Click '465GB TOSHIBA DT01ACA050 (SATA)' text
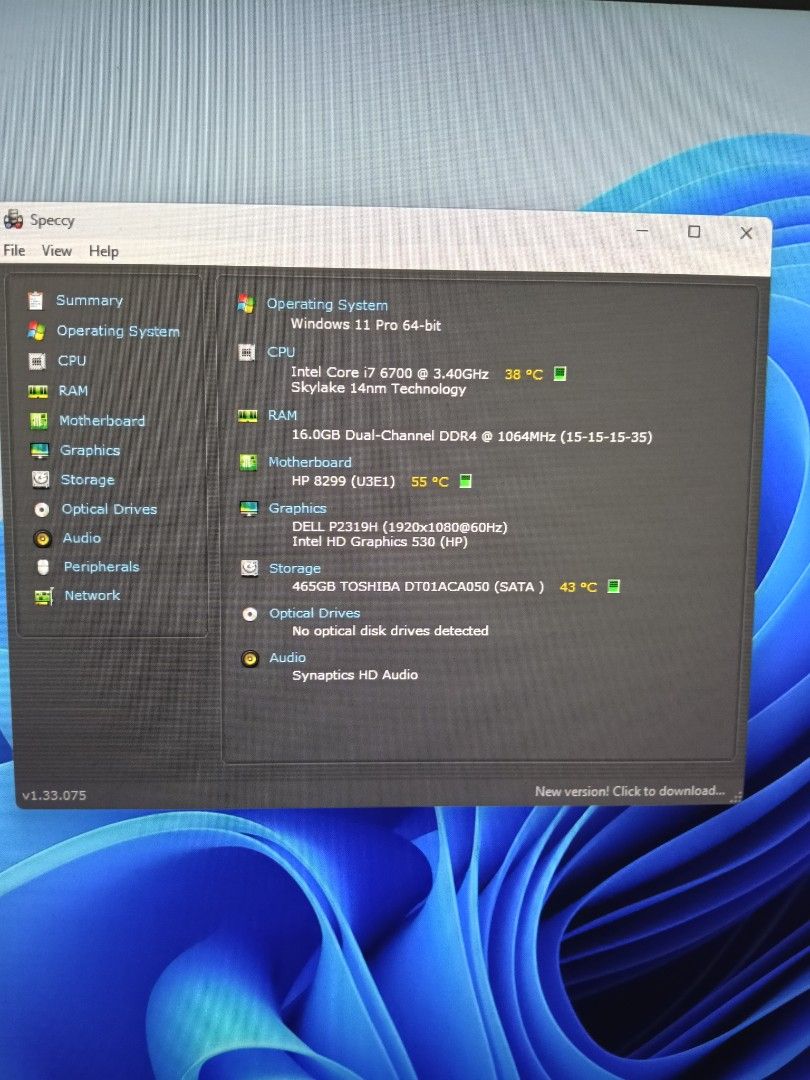This screenshot has width=810, height=1080. click(x=418, y=586)
